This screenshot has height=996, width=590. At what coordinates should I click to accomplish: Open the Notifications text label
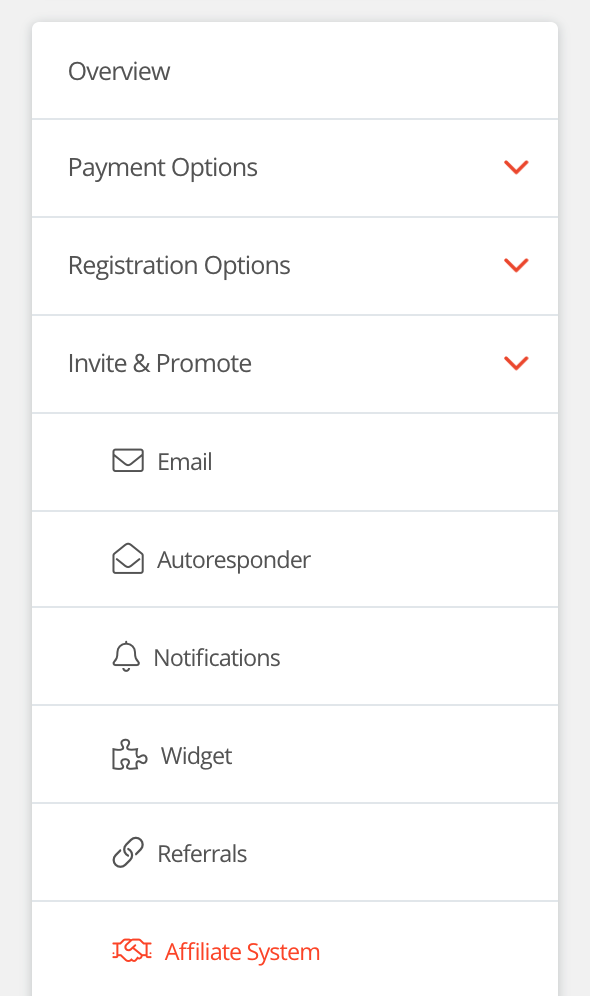[217, 658]
